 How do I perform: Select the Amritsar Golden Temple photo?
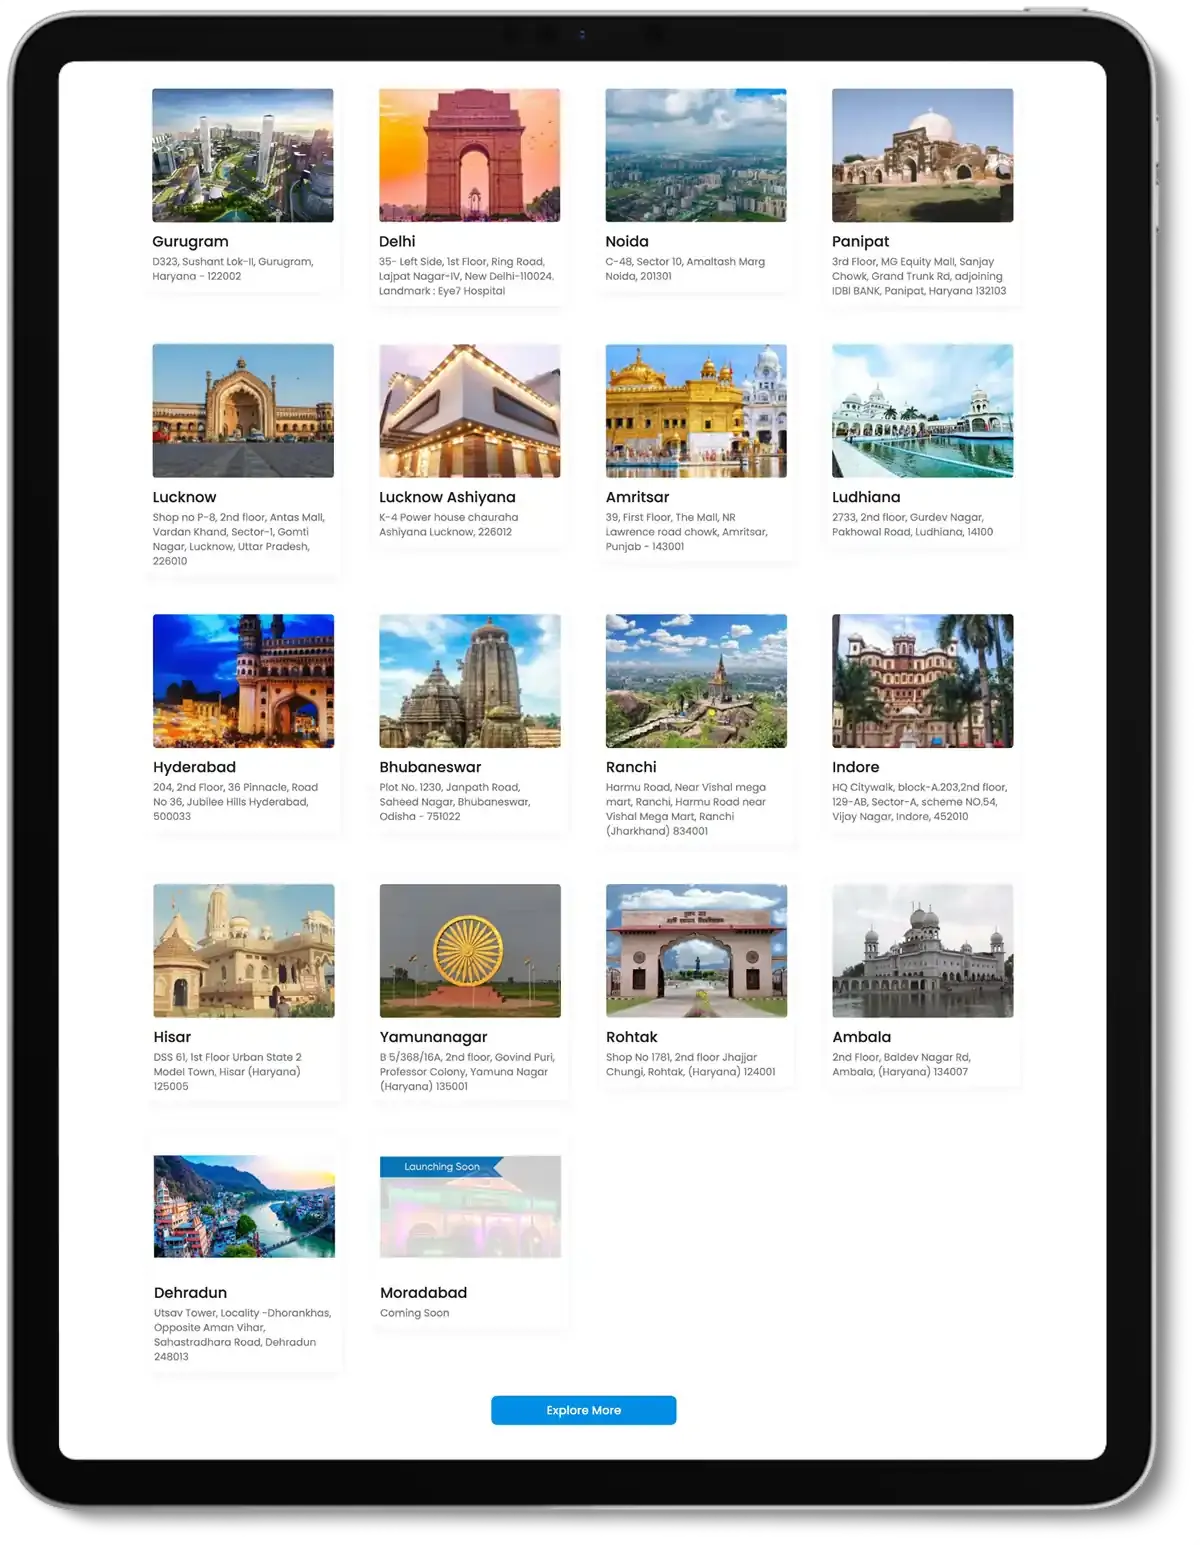pos(695,410)
